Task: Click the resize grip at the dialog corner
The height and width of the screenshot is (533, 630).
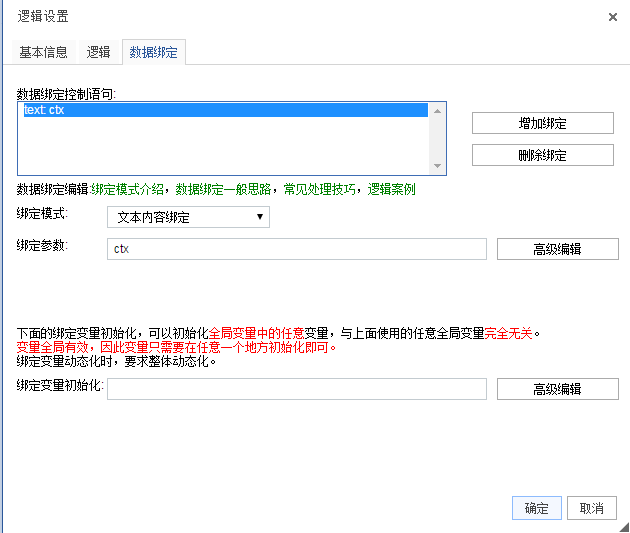Action: click(x=624, y=527)
